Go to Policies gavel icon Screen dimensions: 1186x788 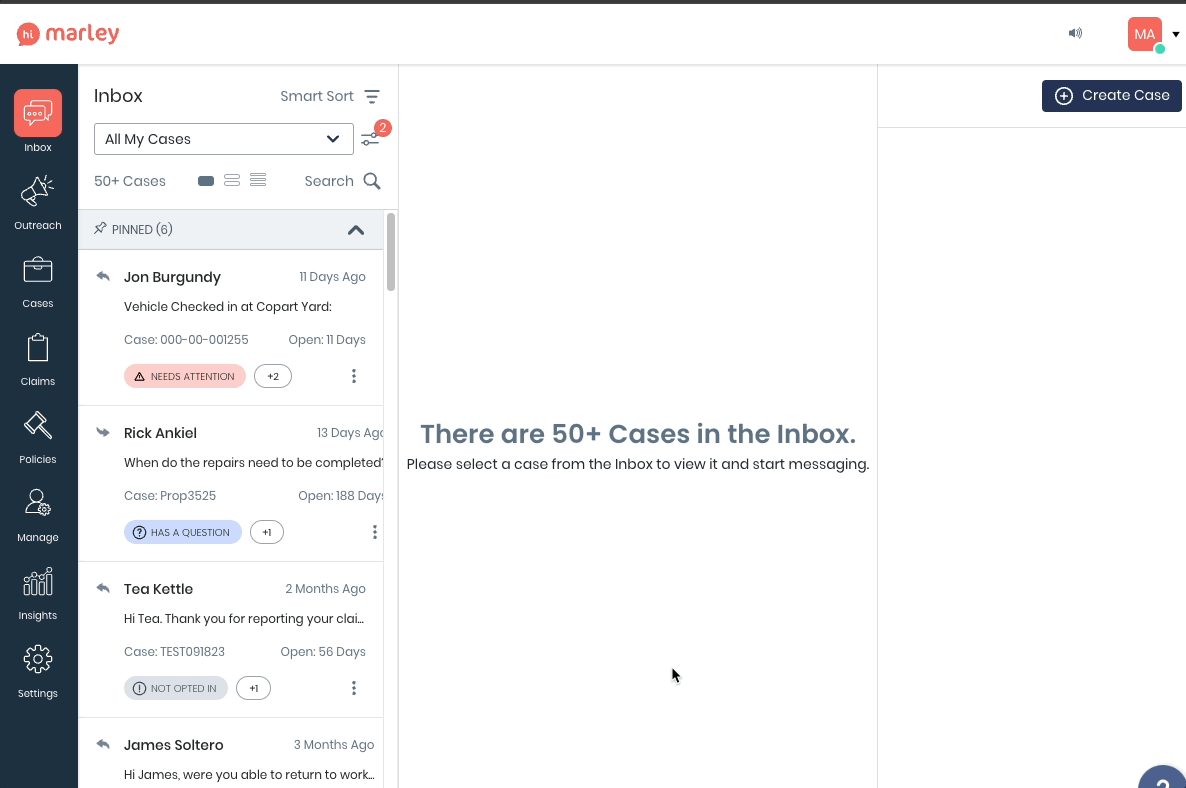click(38, 426)
